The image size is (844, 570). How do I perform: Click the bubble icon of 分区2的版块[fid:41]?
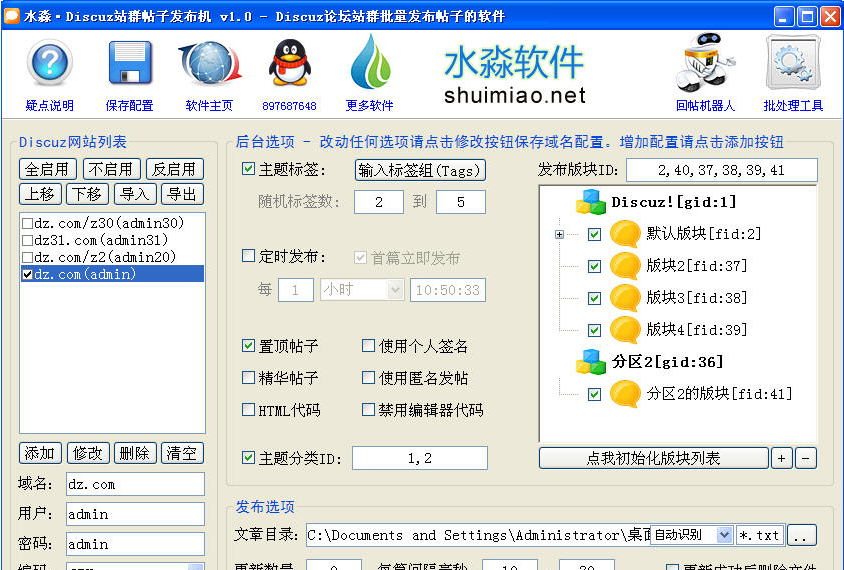[x=625, y=394]
